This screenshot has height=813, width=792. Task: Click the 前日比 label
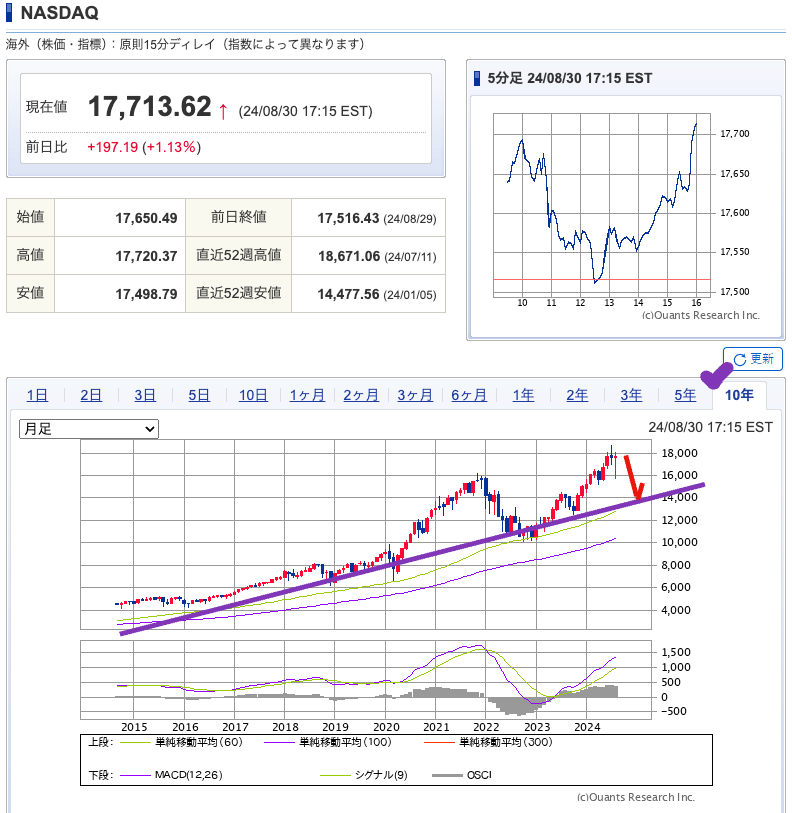coord(47,147)
